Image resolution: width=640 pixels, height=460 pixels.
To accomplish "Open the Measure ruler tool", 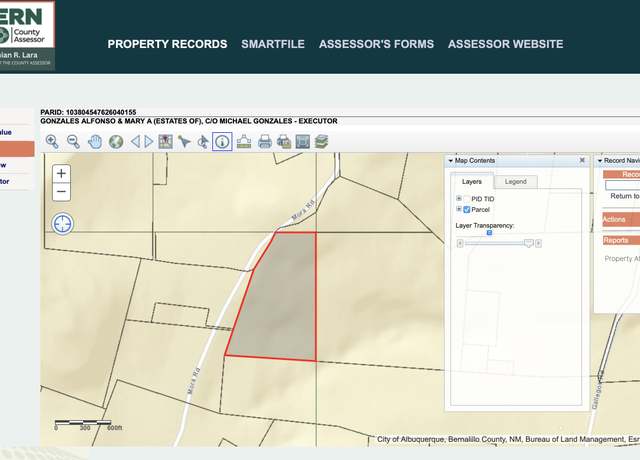I will click(x=244, y=142).
